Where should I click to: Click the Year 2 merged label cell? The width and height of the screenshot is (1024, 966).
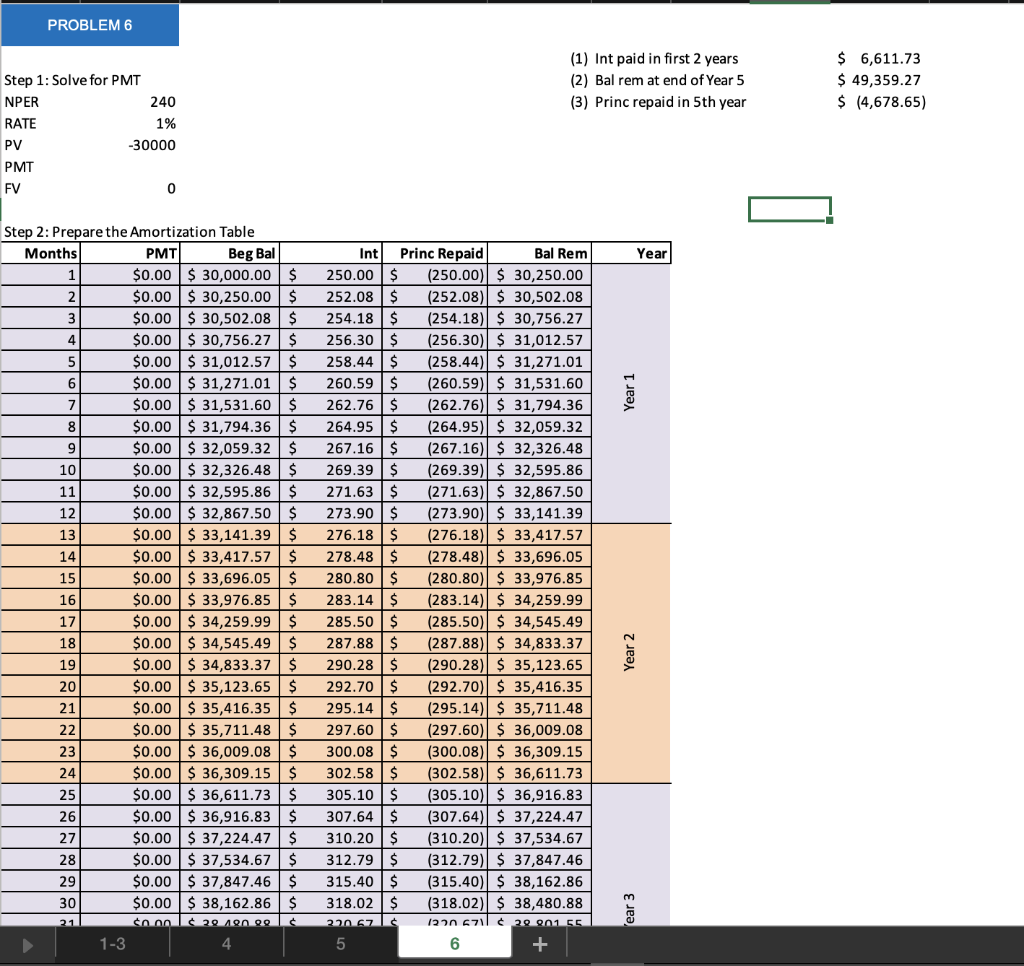coord(631,654)
